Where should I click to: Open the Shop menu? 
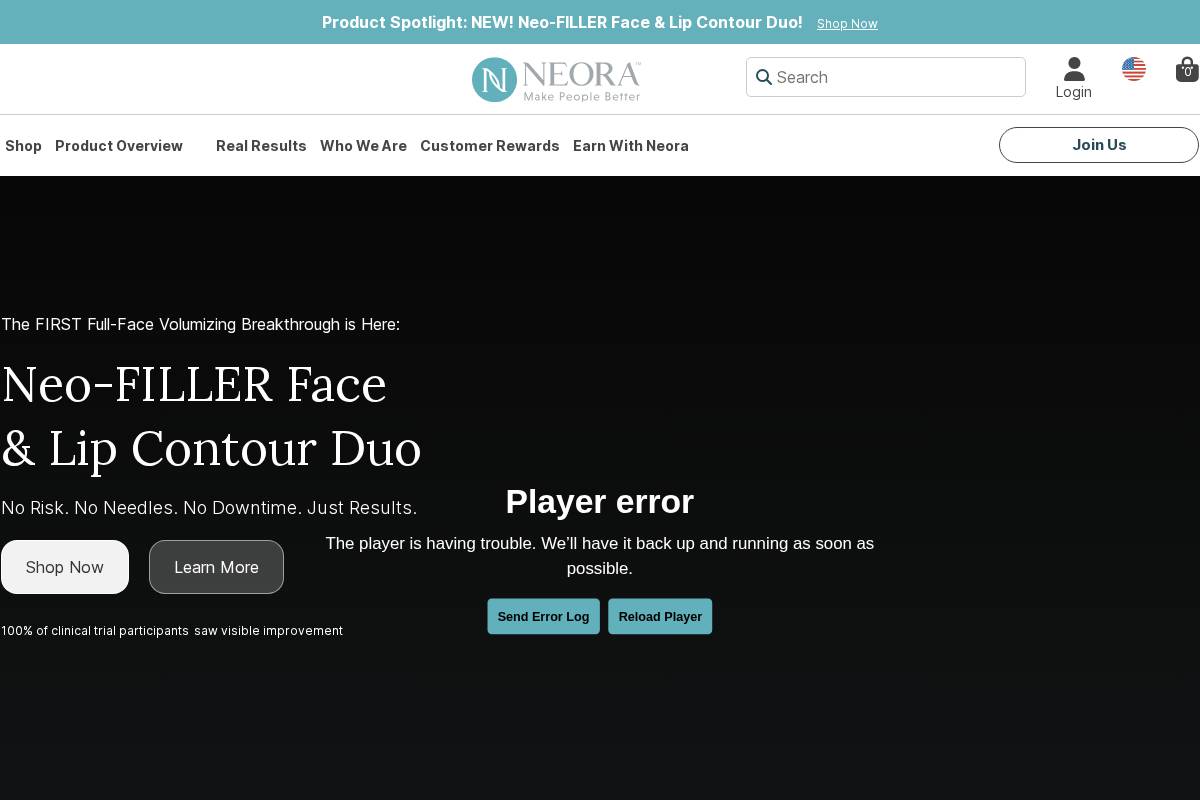(23, 146)
